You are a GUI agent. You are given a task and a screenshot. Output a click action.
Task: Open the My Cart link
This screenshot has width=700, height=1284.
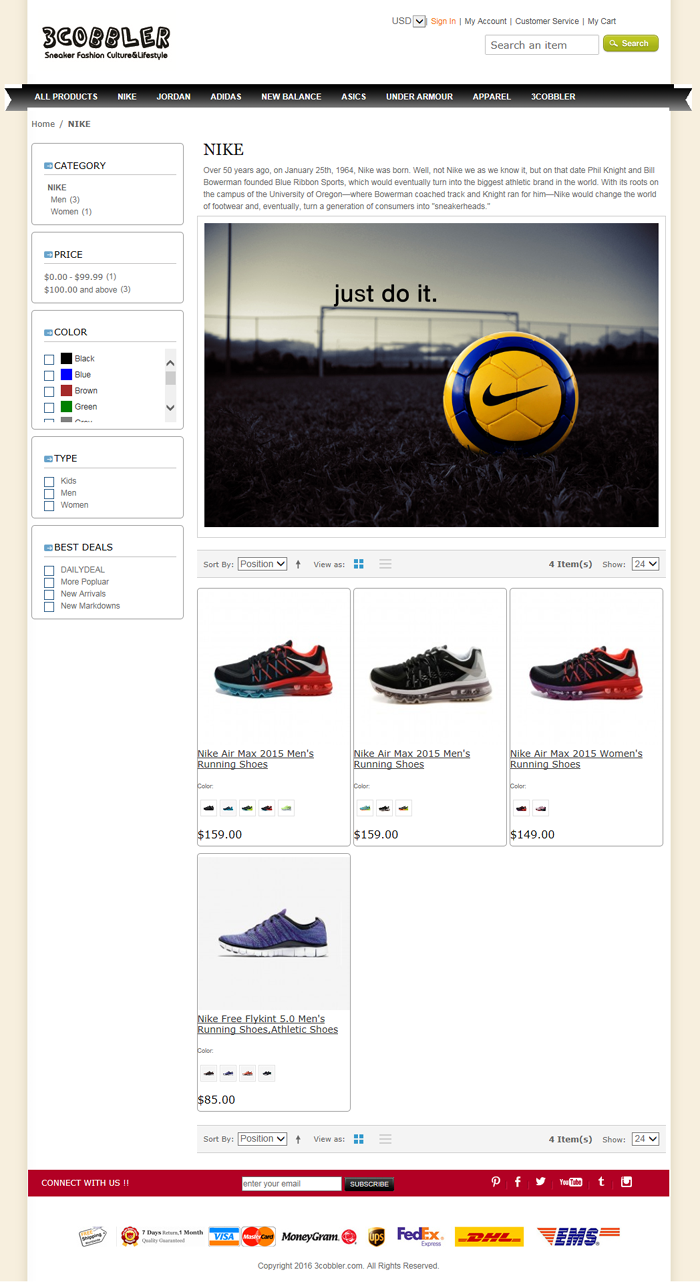click(x=602, y=21)
